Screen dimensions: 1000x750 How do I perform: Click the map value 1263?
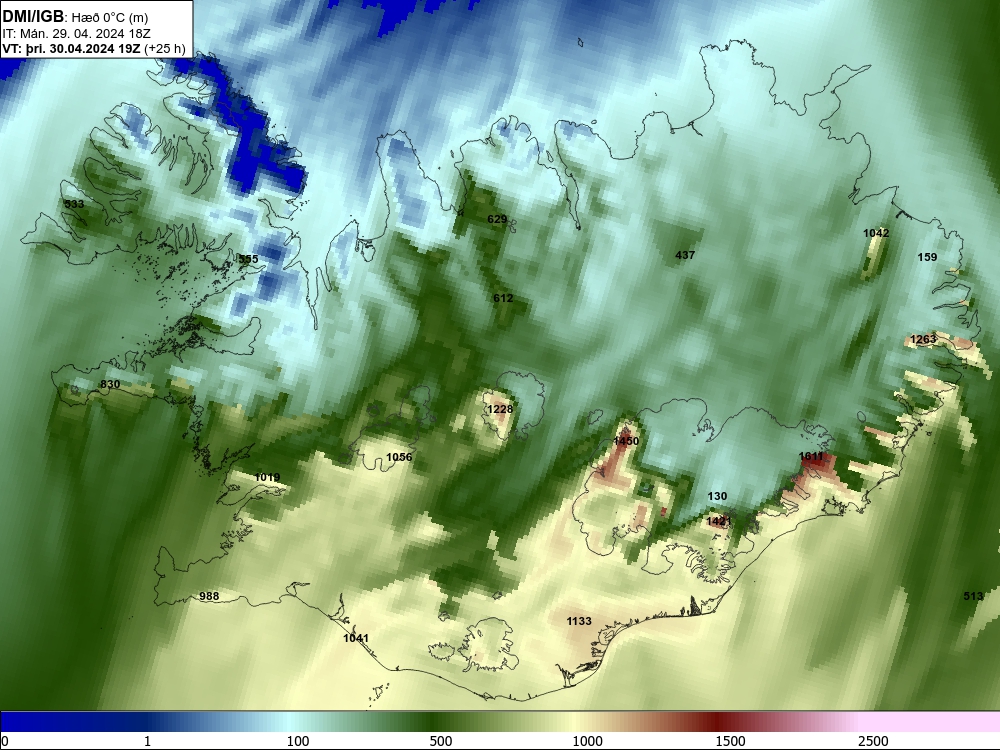tap(923, 339)
